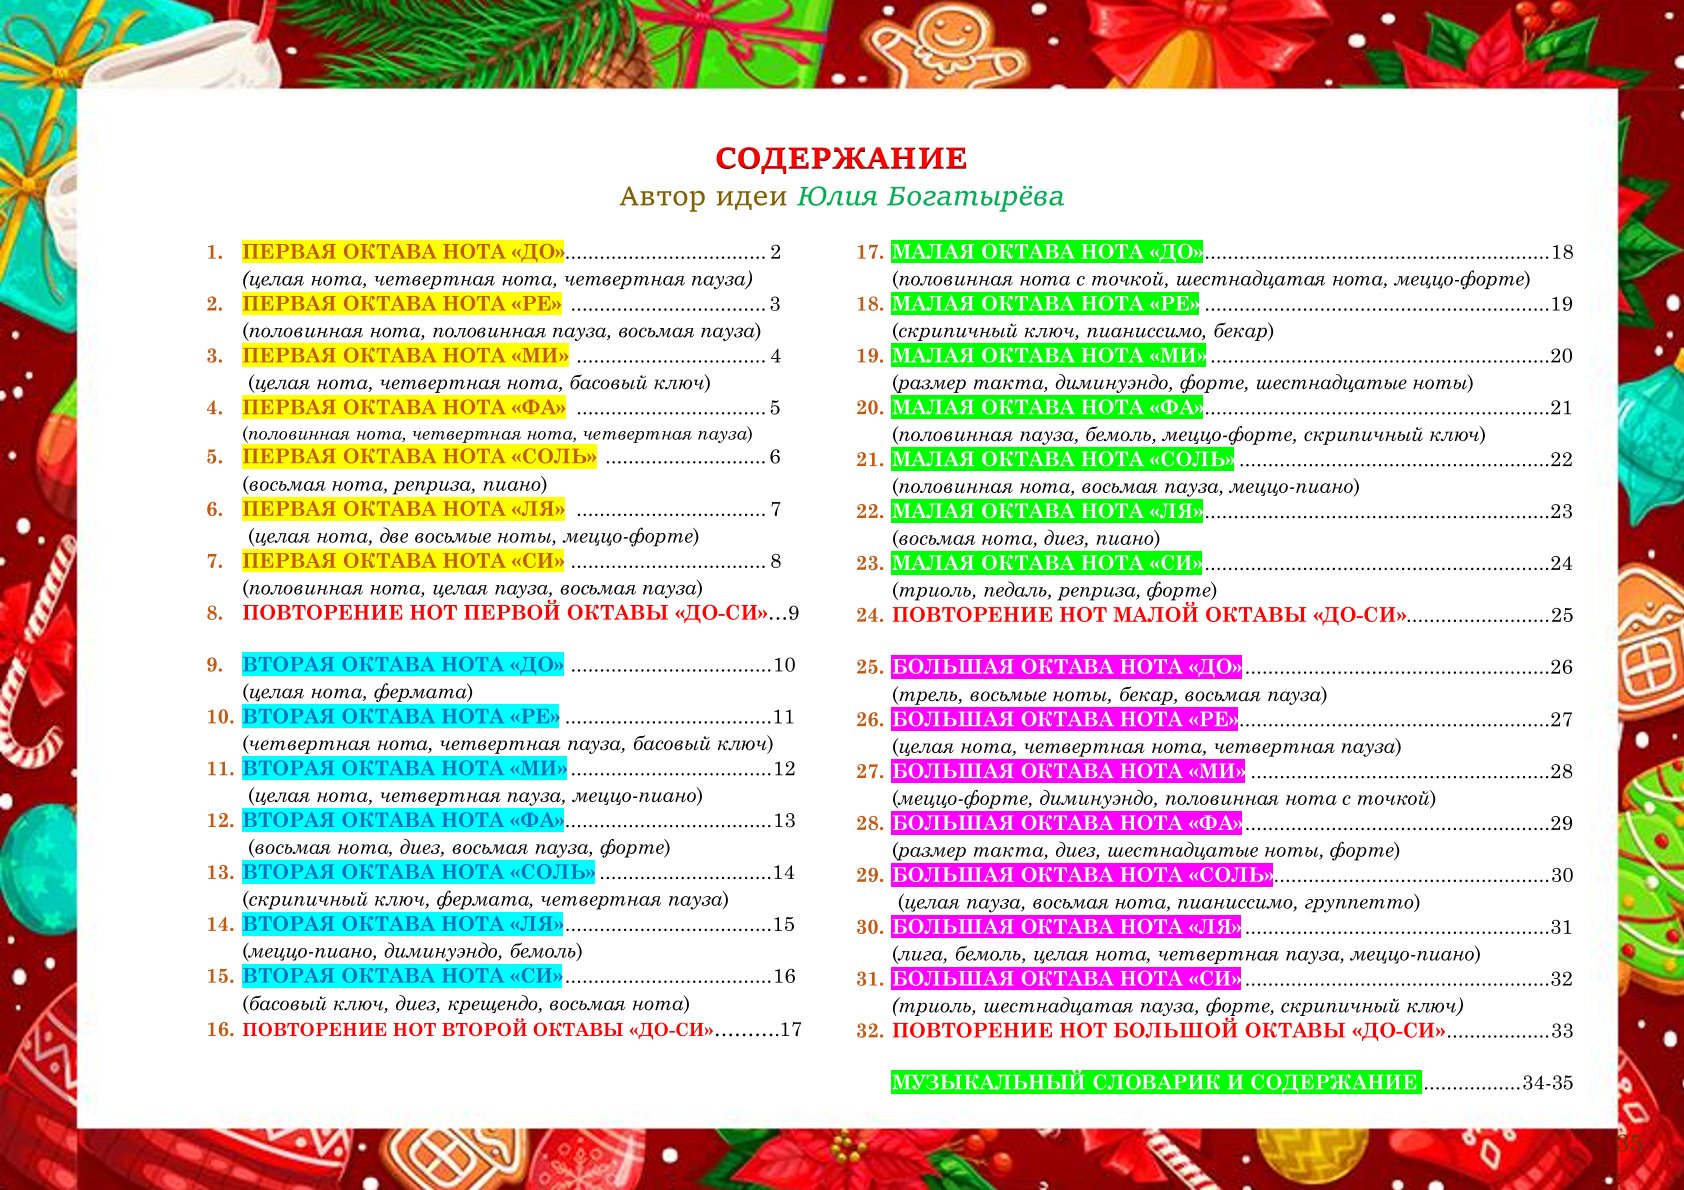
Task: Click author name «Юлия Богатырёва»
Action: click(930, 197)
